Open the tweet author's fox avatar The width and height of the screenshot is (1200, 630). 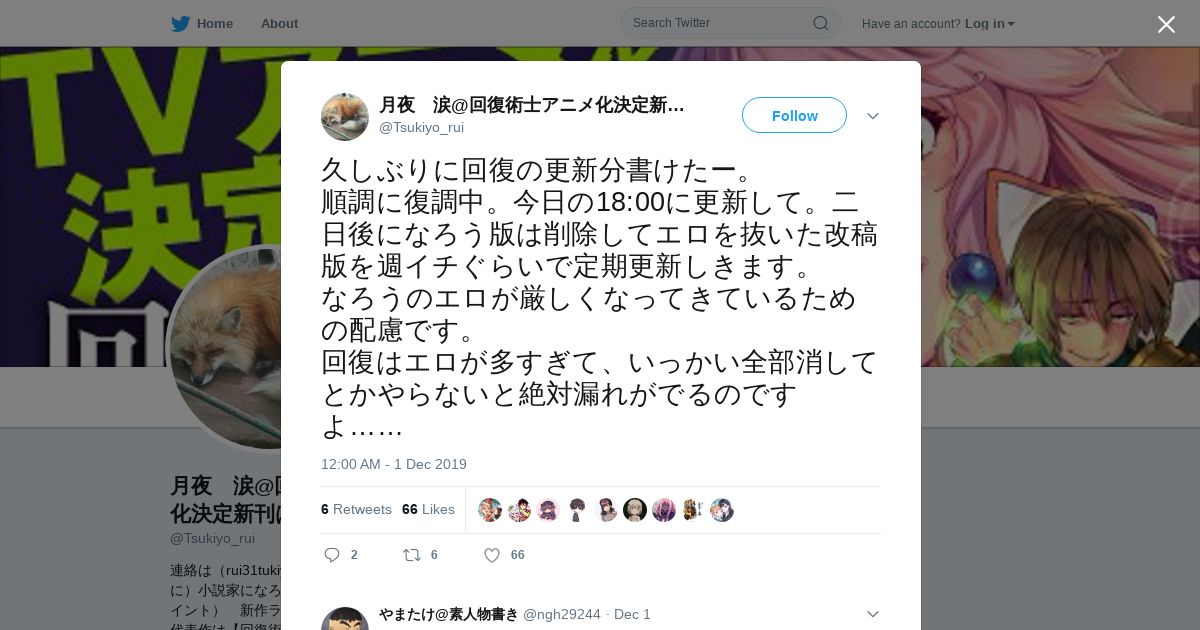[345, 117]
